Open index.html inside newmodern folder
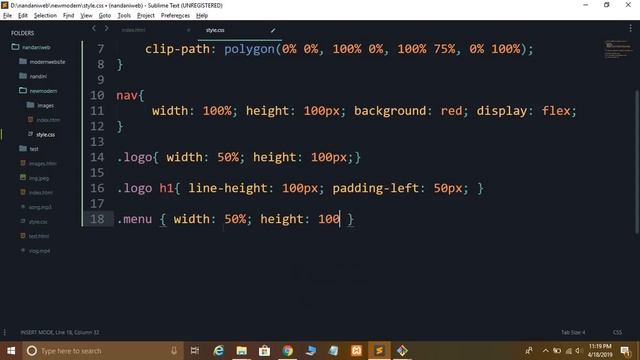 pyautogui.click(x=48, y=120)
